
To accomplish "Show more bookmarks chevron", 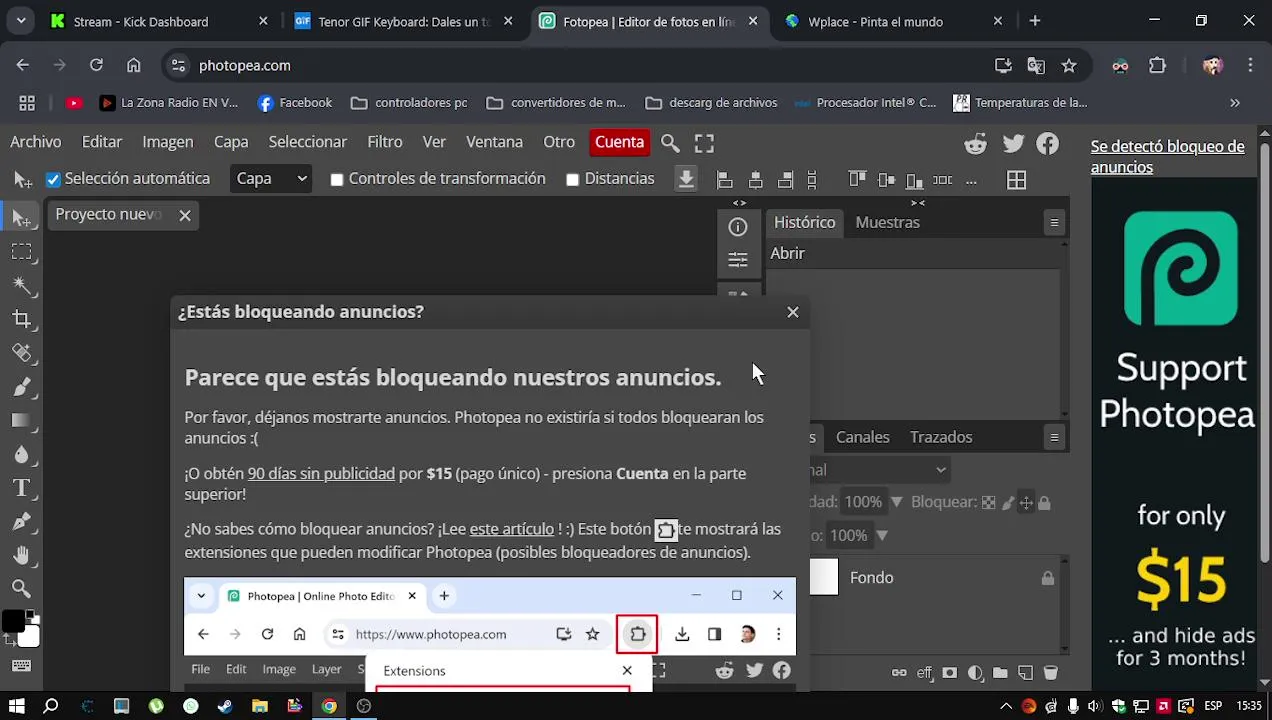I will pos(1235,102).
